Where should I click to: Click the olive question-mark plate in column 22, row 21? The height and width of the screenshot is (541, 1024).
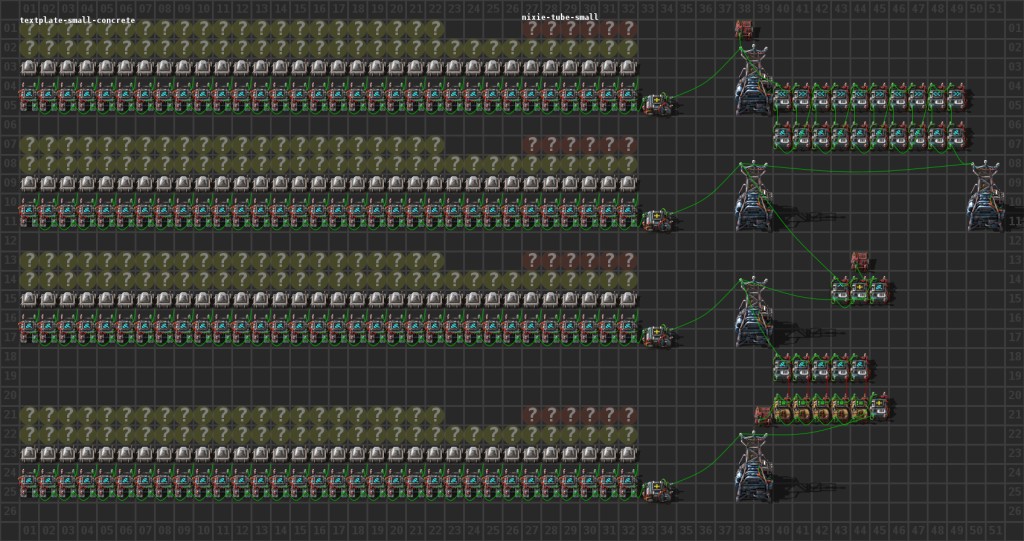coord(434,414)
